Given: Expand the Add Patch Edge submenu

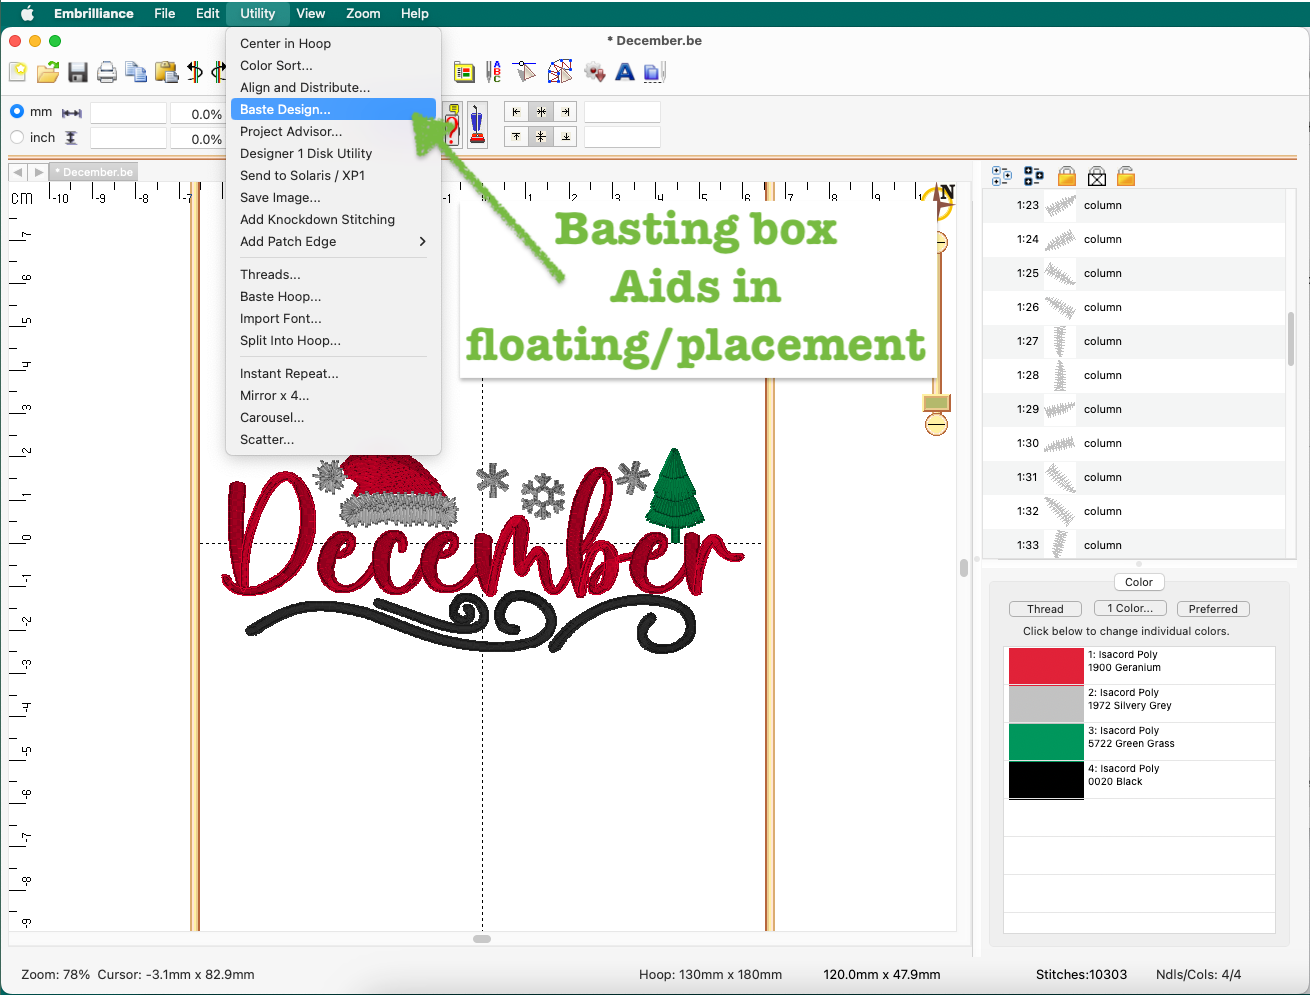Looking at the screenshot, I should tap(333, 242).
